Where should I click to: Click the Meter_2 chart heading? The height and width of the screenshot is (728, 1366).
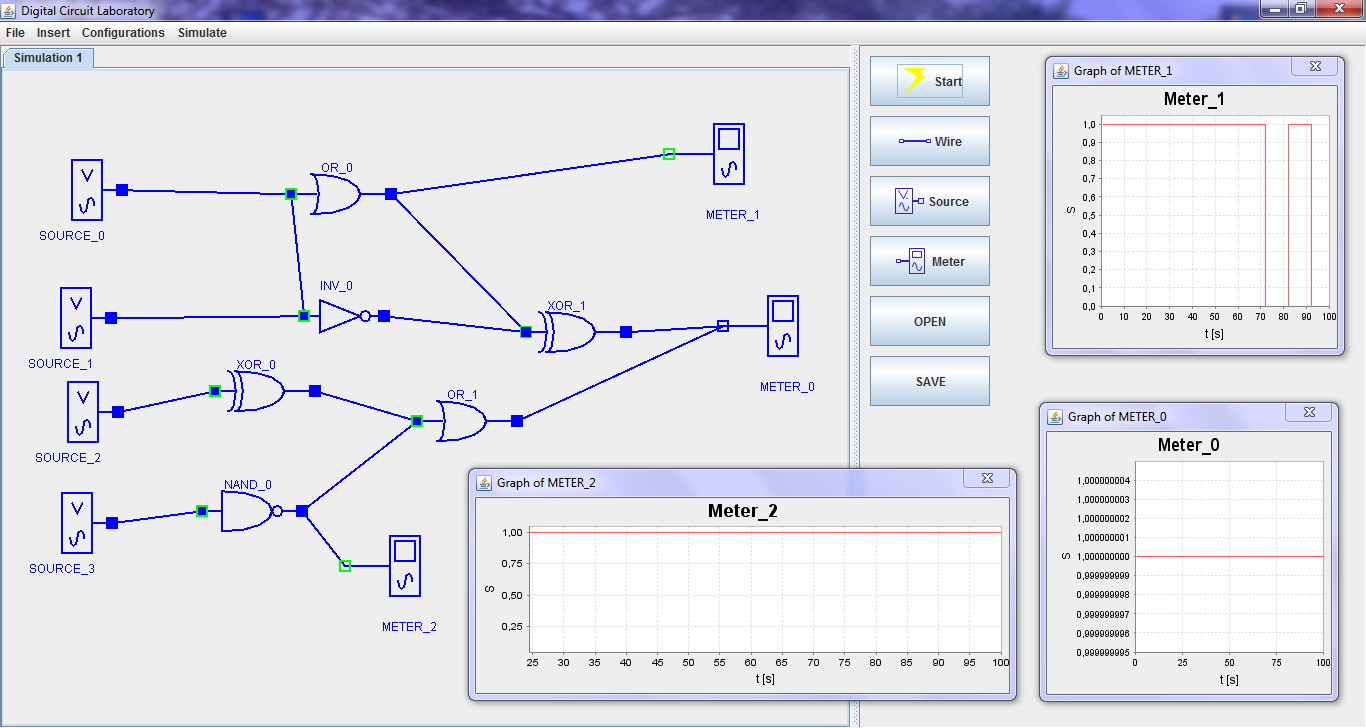(x=743, y=511)
